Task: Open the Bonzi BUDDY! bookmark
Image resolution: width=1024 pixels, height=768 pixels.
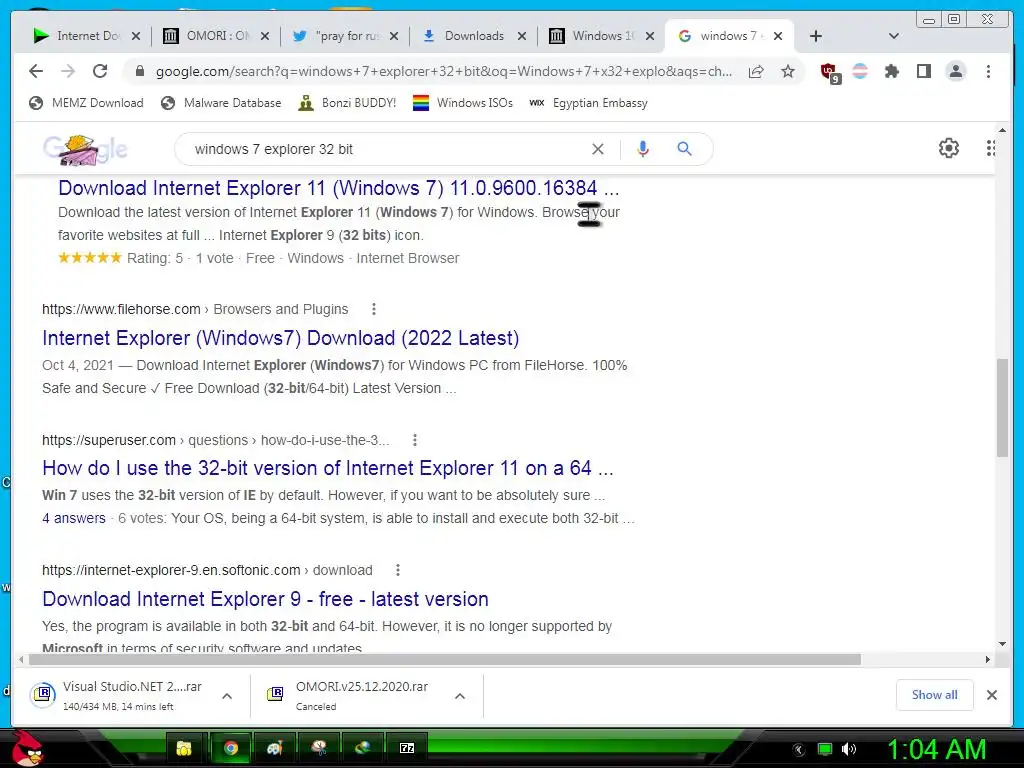Action: 347,103
